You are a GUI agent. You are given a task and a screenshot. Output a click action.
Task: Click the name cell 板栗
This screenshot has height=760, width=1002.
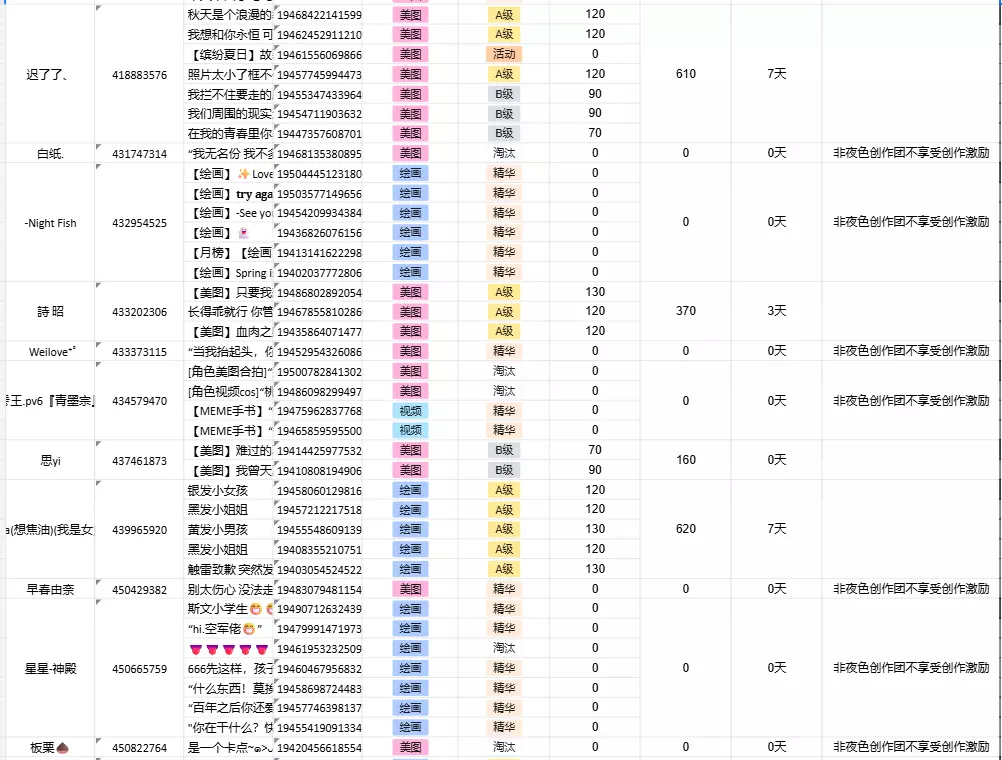point(50,747)
